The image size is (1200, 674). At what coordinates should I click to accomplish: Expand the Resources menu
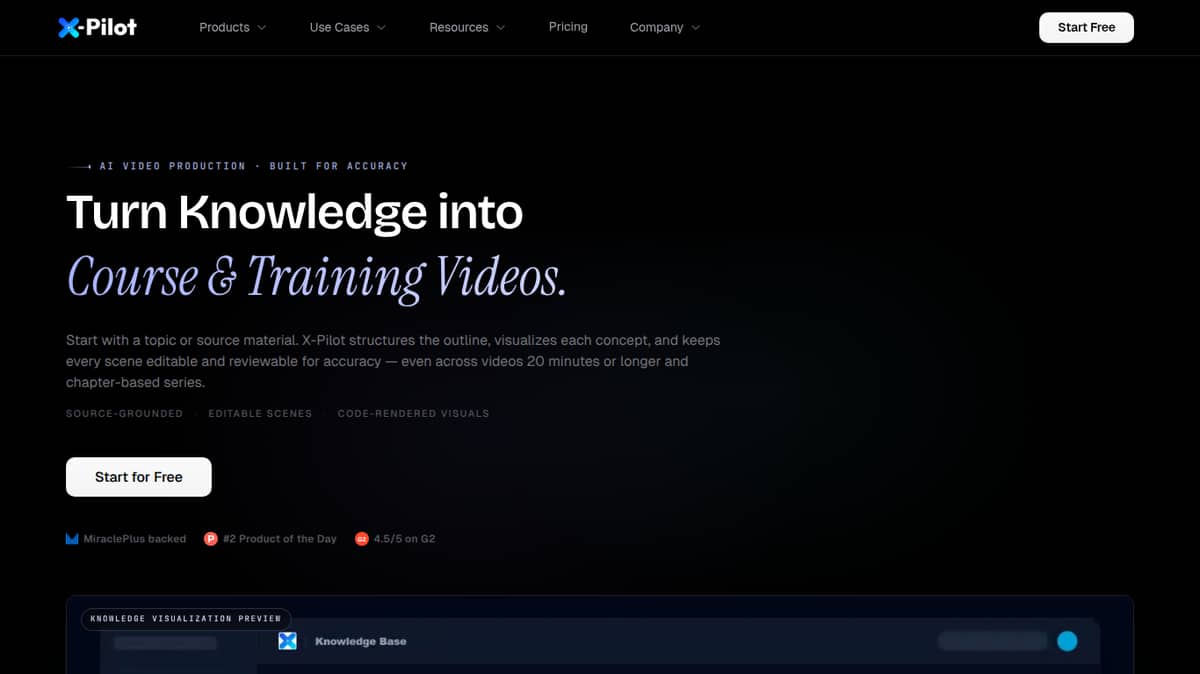pos(467,27)
